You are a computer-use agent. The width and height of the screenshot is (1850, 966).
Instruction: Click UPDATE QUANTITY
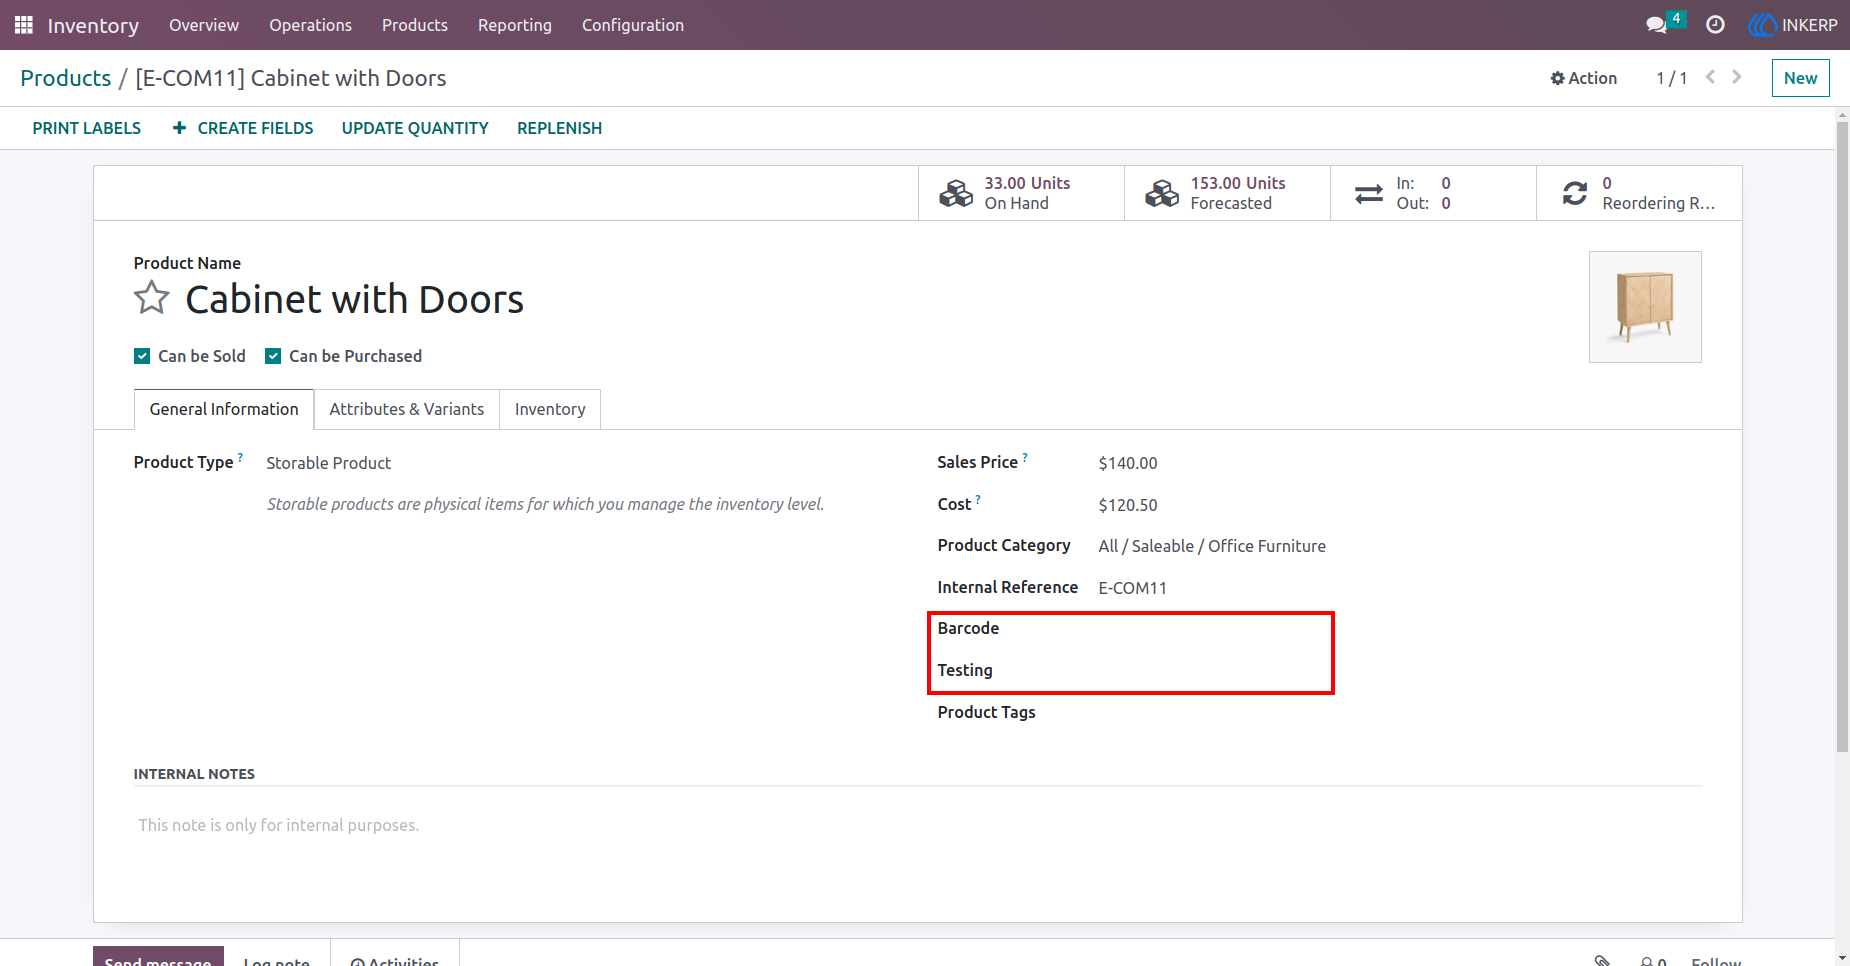click(415, 128)
